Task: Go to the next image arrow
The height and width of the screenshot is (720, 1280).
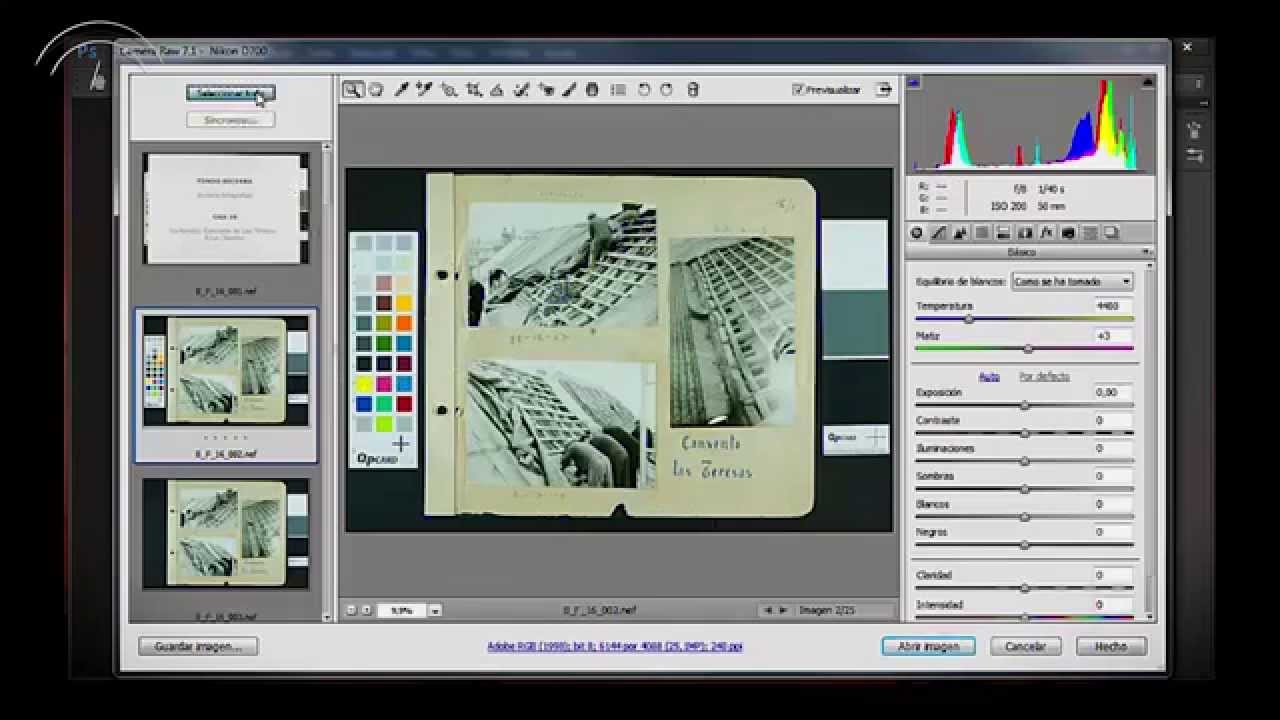Action: [783, 610]
